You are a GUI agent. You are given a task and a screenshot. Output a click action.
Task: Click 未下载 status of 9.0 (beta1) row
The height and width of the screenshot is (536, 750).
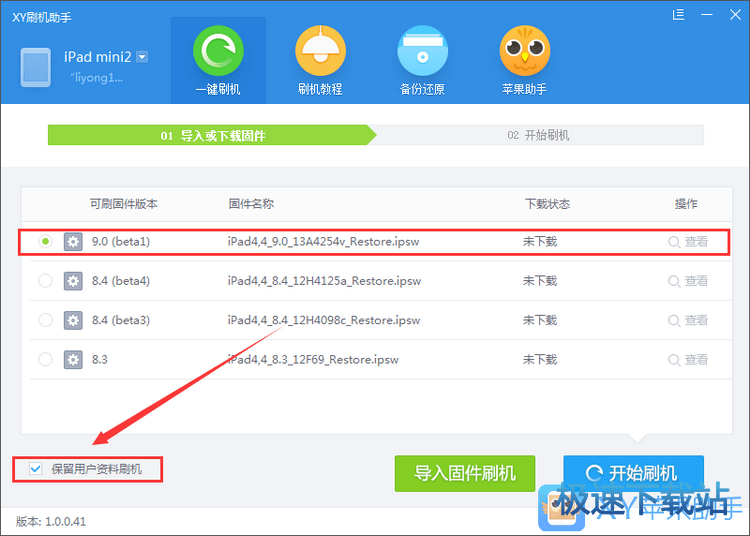(540, 241)
